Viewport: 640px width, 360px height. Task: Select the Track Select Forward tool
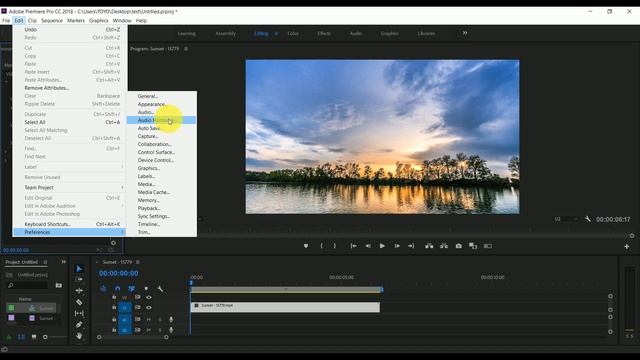tap(79, 280)
